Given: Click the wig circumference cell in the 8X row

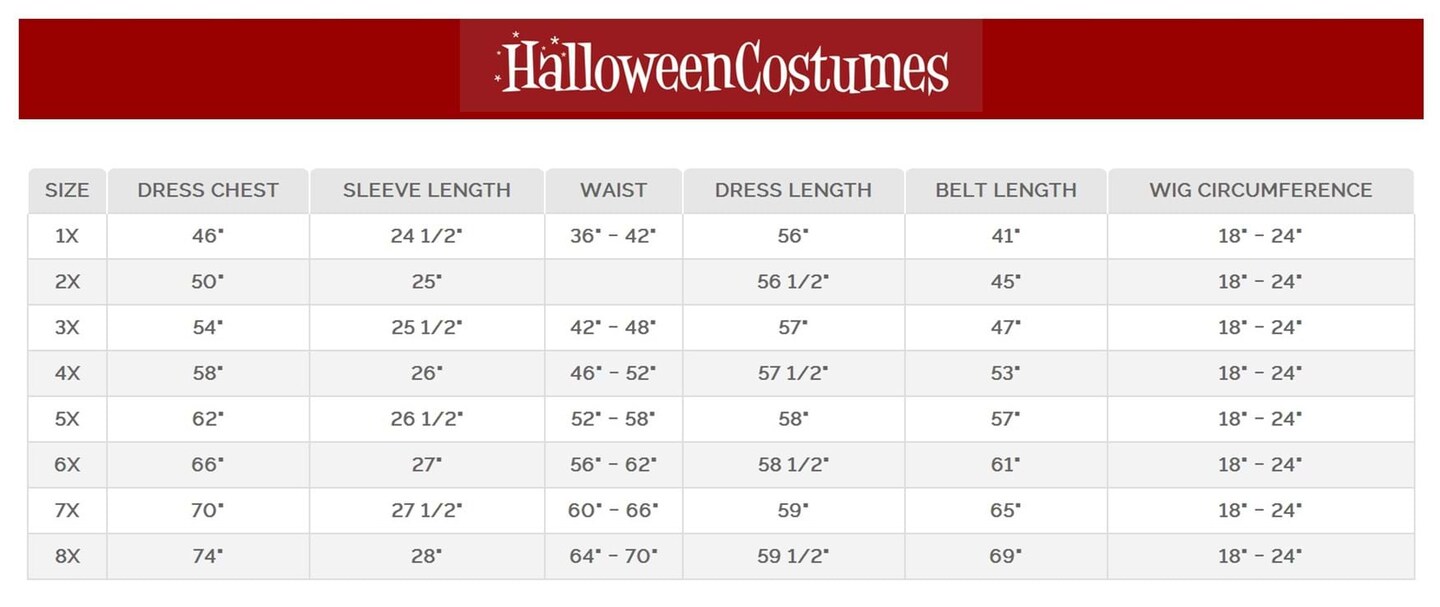Looking at the screenshot, I should click(1260, 557).
